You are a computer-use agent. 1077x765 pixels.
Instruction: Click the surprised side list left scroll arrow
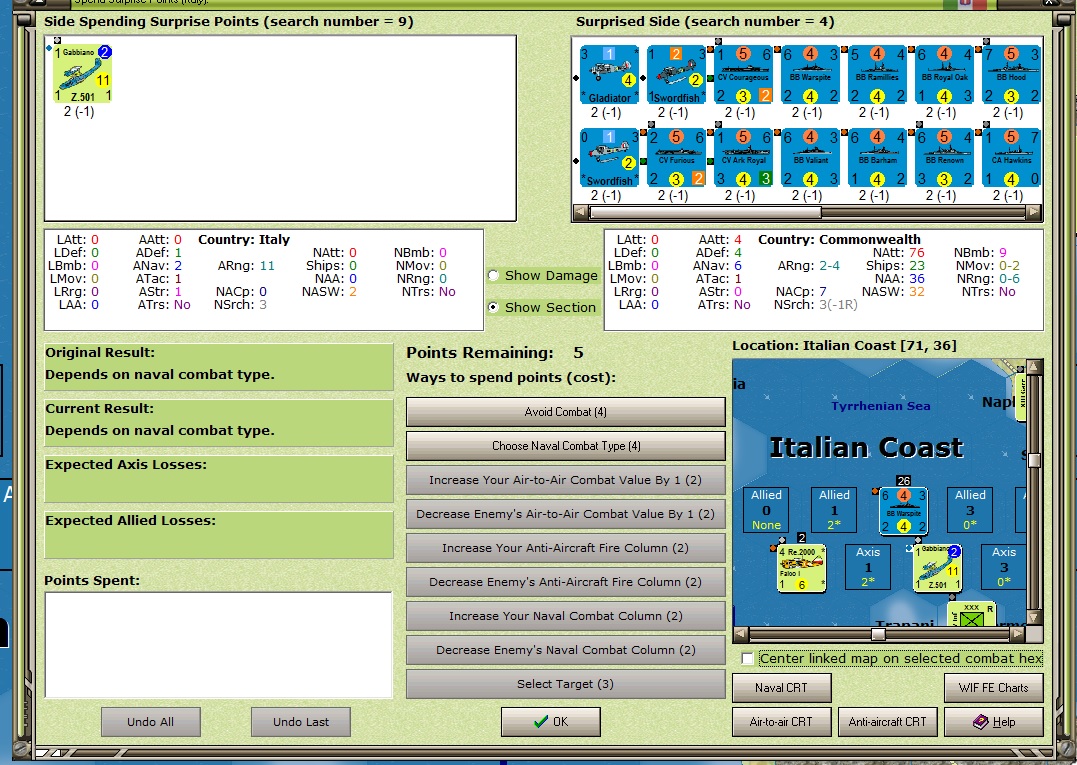pos(581,213)
